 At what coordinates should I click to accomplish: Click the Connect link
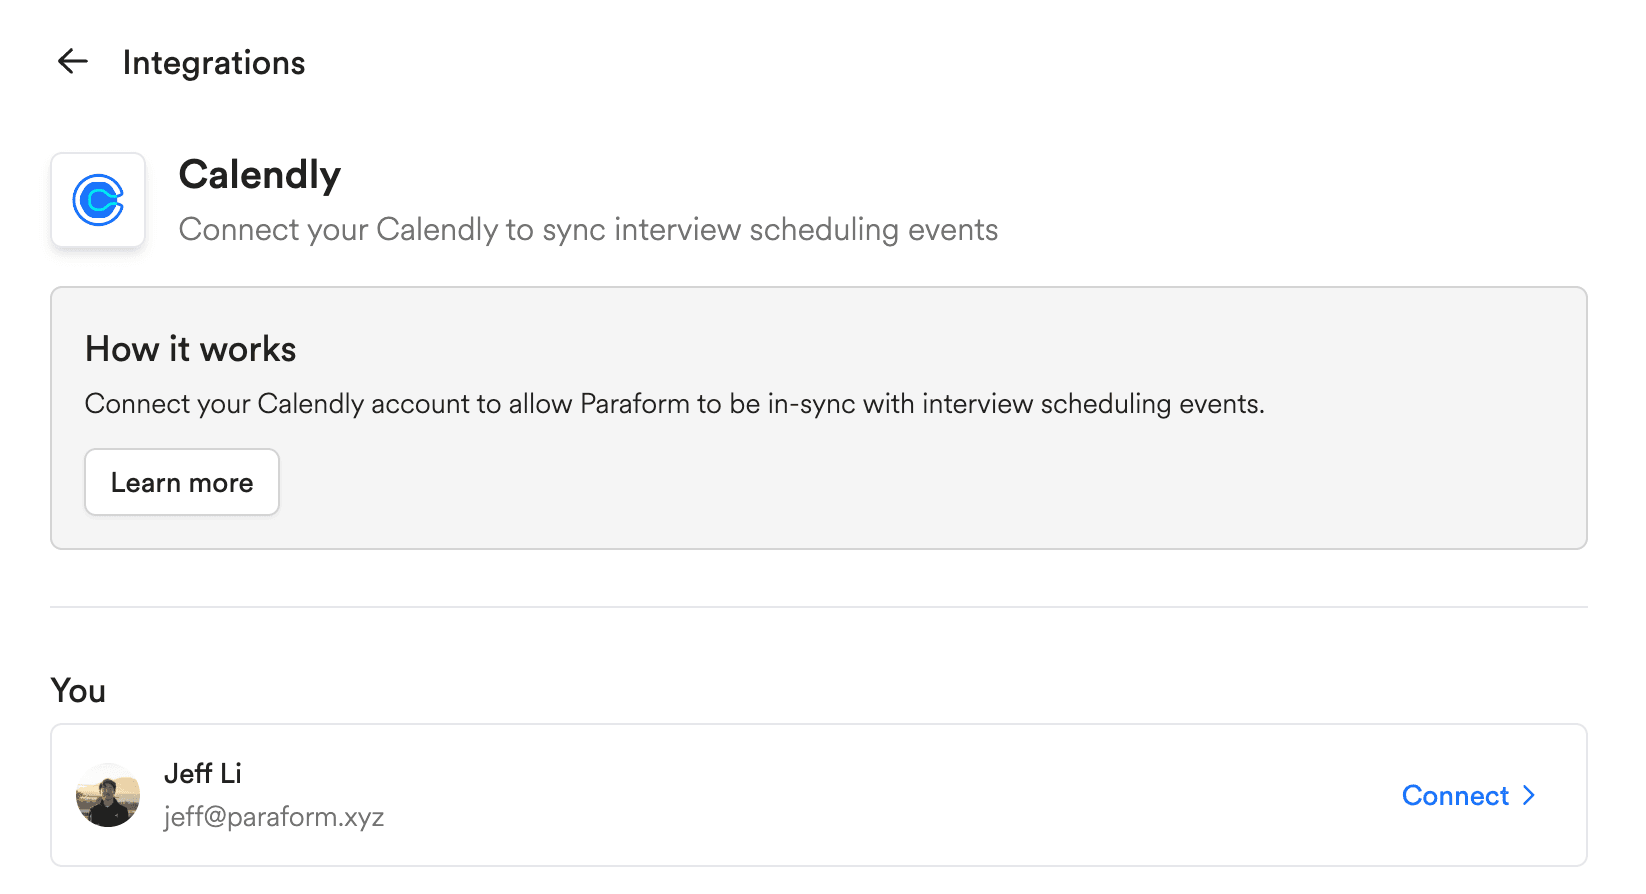tap(1455, 795)
